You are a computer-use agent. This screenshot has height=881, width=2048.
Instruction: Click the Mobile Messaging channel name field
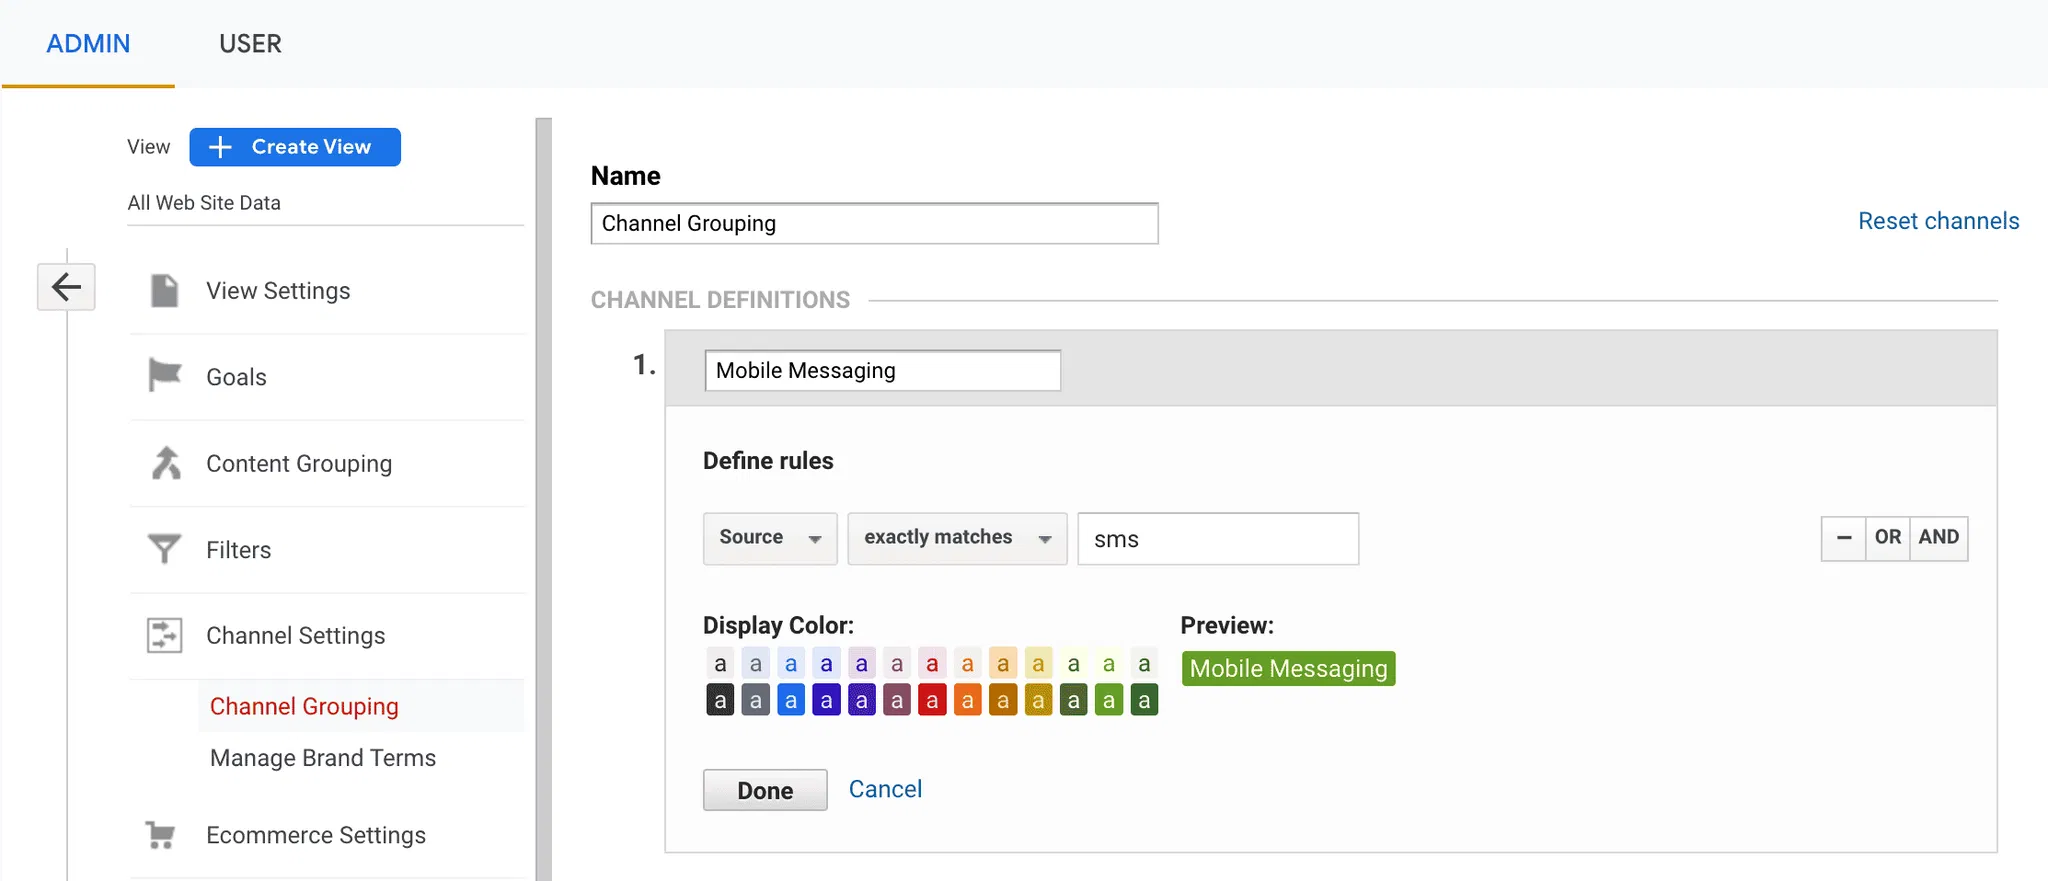(882, 371)
